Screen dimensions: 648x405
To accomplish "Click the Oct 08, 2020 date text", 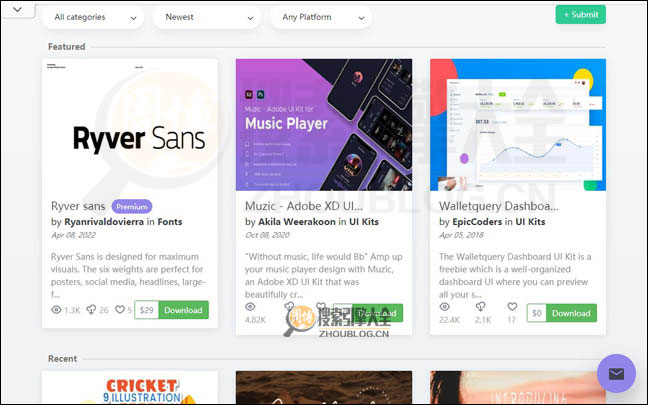I will click(267, 235).
